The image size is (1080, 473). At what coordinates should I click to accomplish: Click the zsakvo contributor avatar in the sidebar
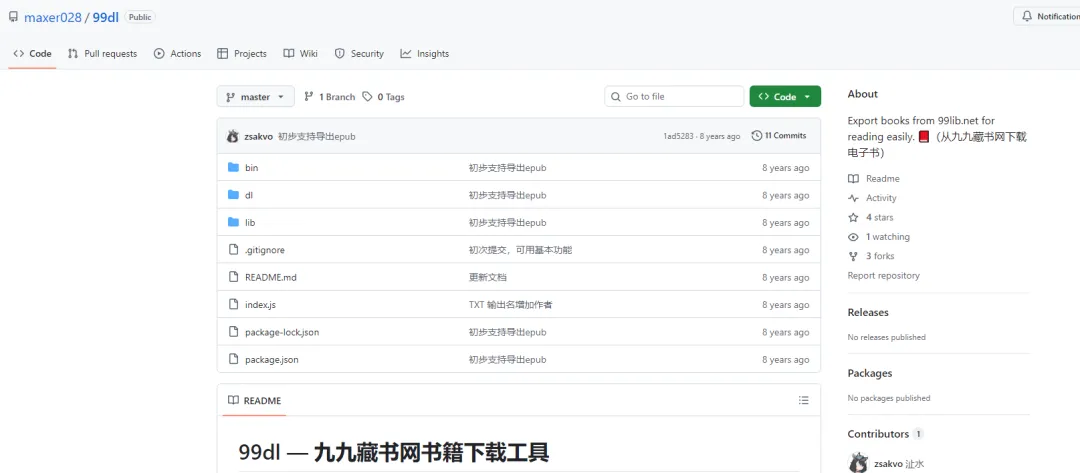click(x=858, y=463)
